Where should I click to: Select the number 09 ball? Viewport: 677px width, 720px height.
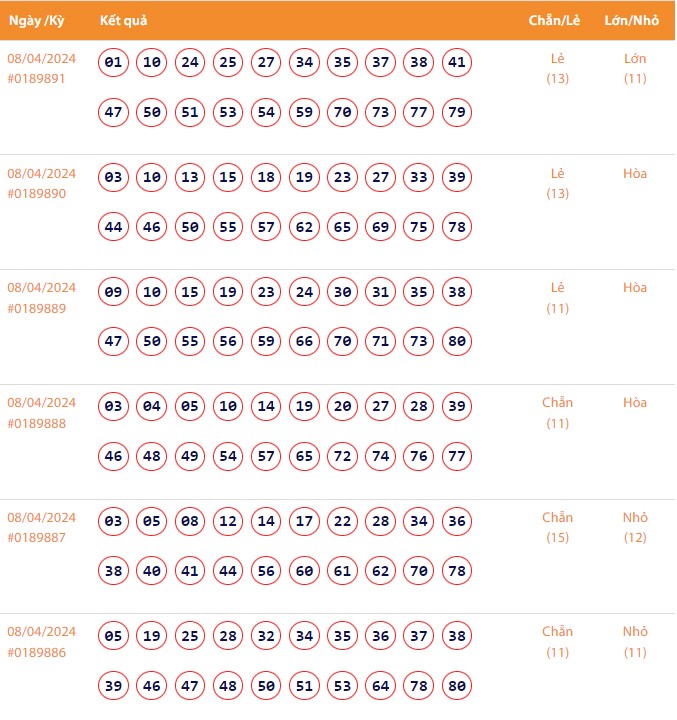(x=114, y=293)
